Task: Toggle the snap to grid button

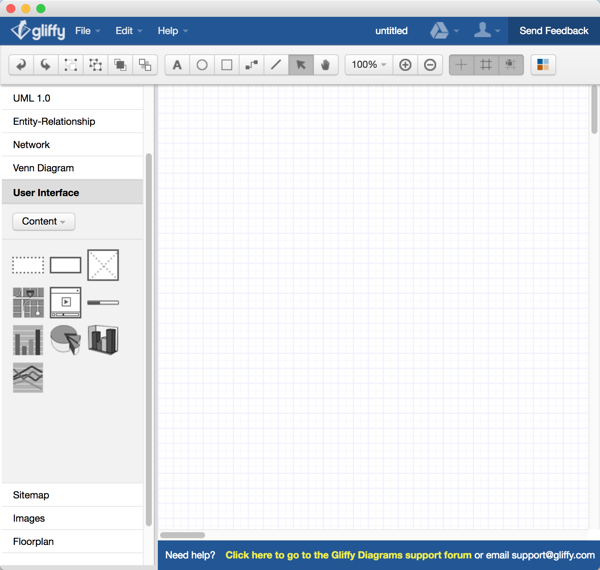Action: click(x=510, y=65)
